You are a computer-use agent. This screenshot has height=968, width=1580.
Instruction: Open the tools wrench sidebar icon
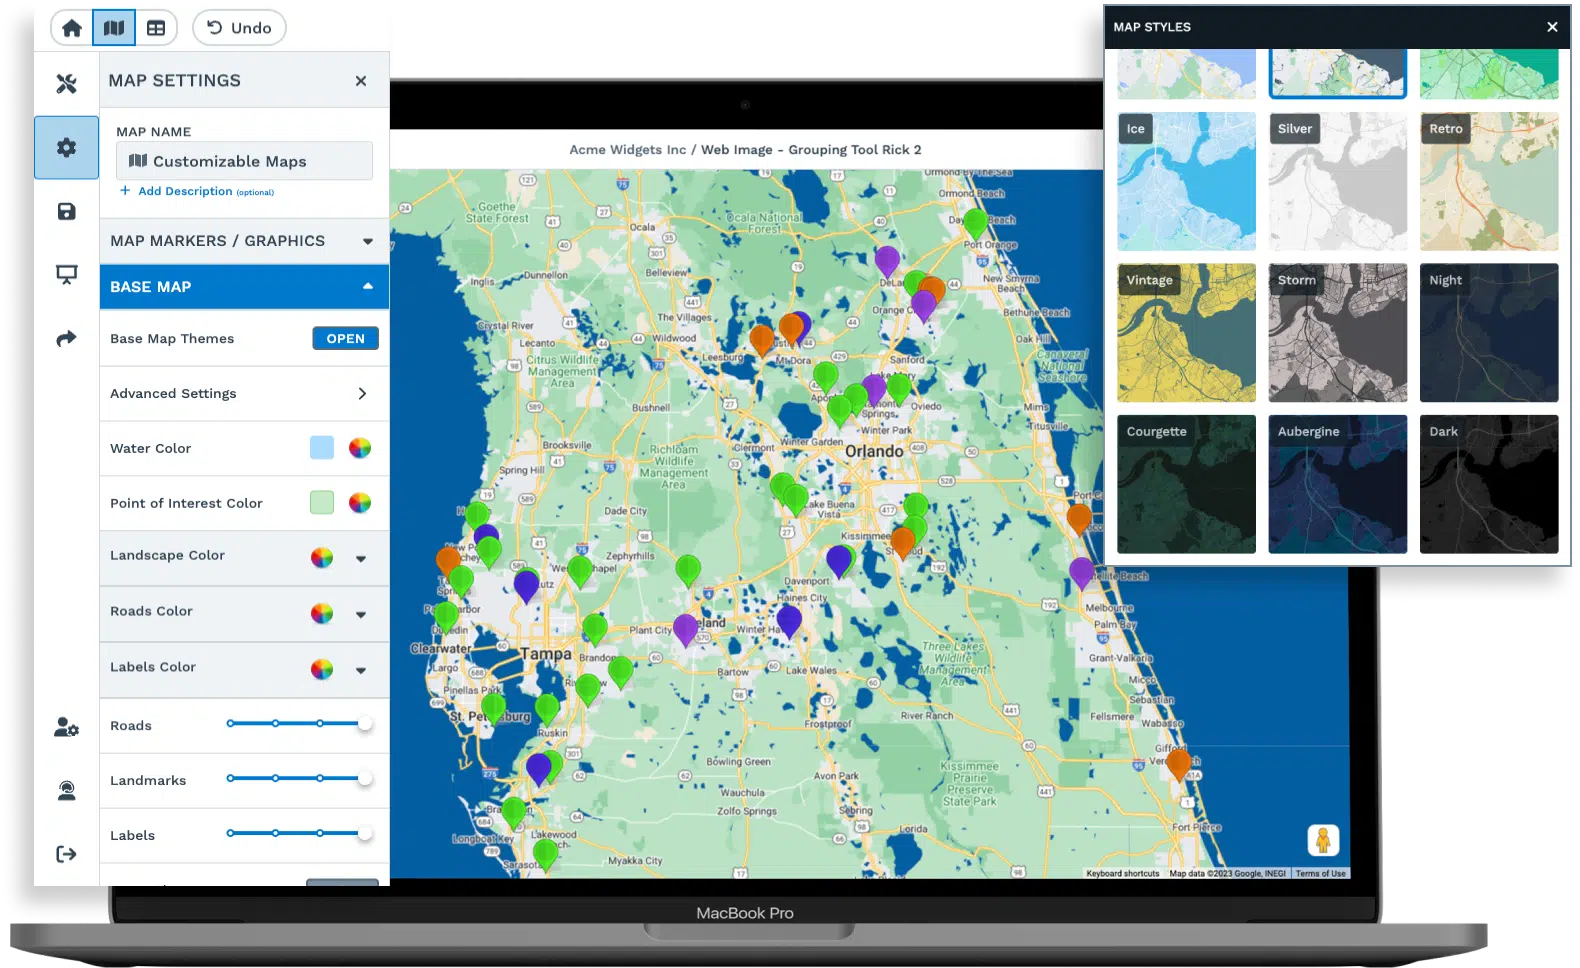[67, 84]
